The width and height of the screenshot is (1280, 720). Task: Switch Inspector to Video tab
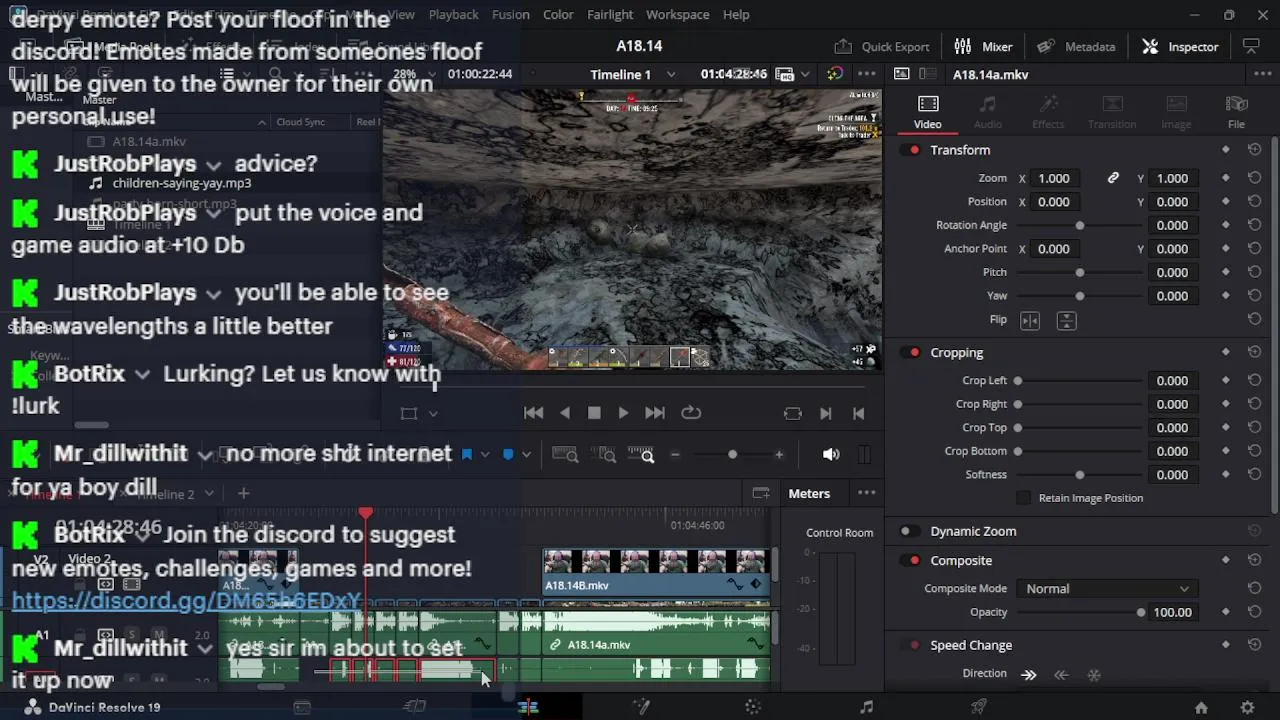pos(927,111)
